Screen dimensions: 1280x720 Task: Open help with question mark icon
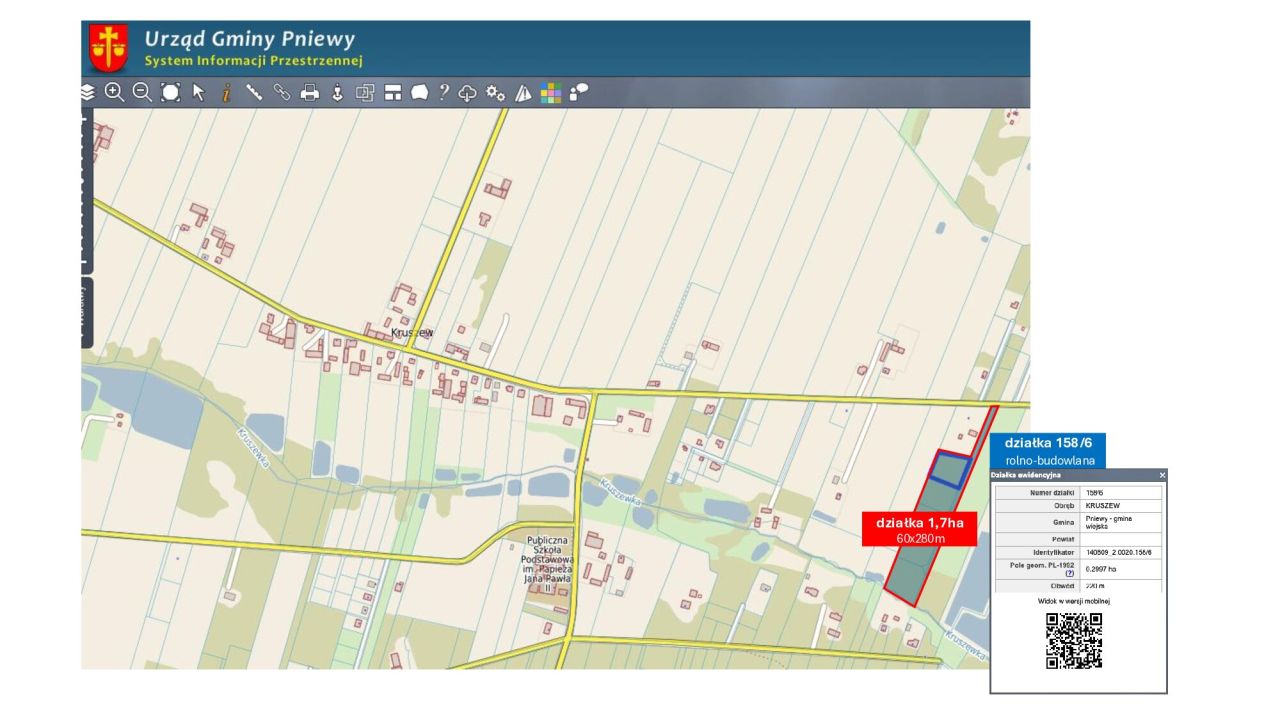[x=444, y=92]
